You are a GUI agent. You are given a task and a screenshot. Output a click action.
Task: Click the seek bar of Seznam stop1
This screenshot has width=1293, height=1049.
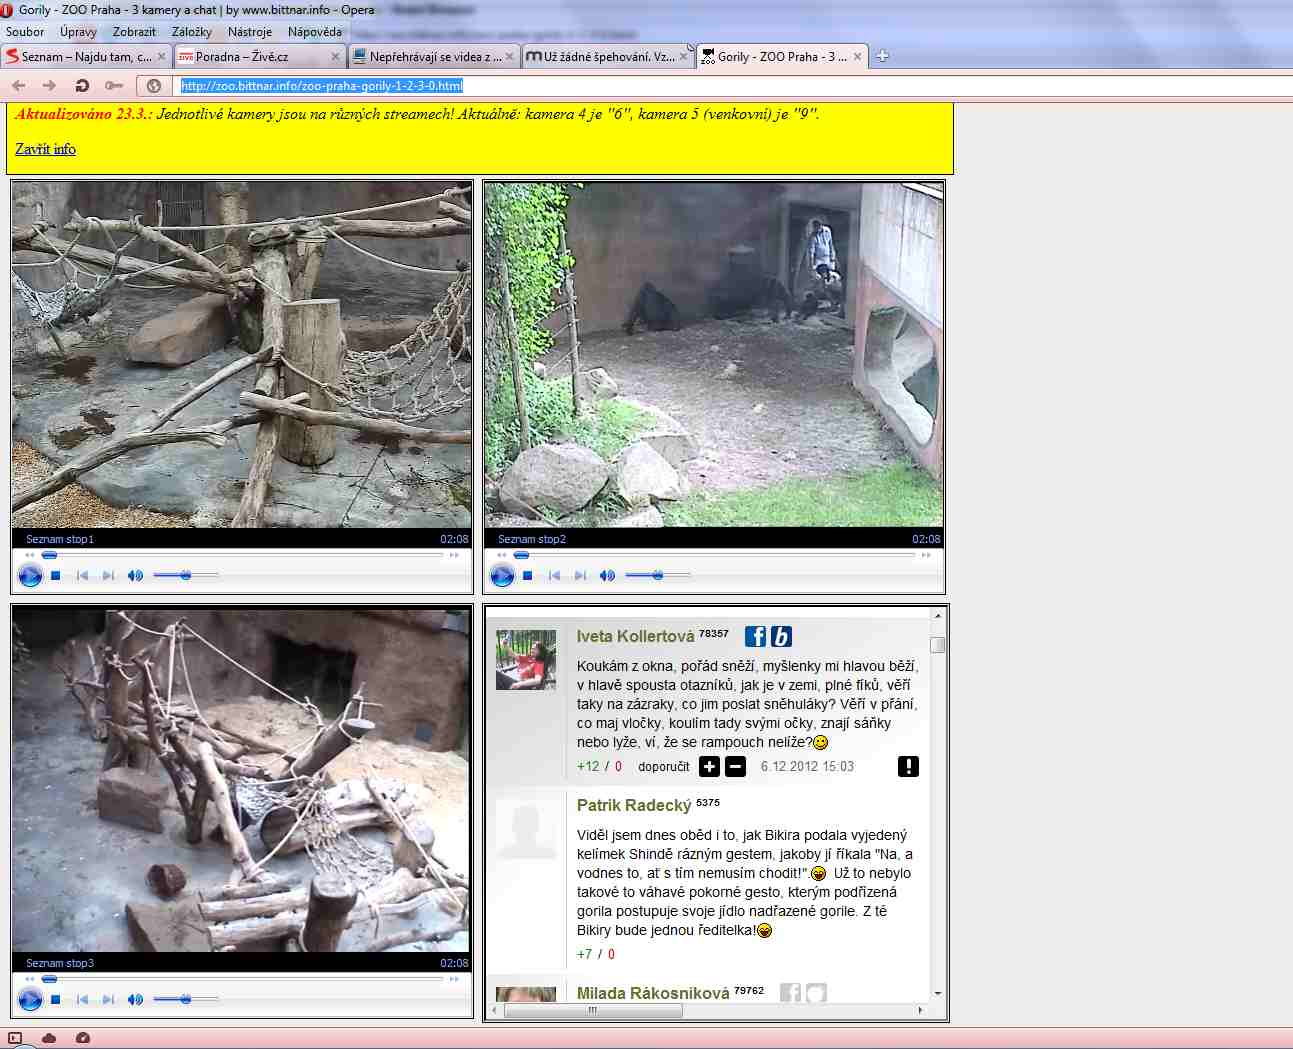pyautogui.click(x=244, y=555)
